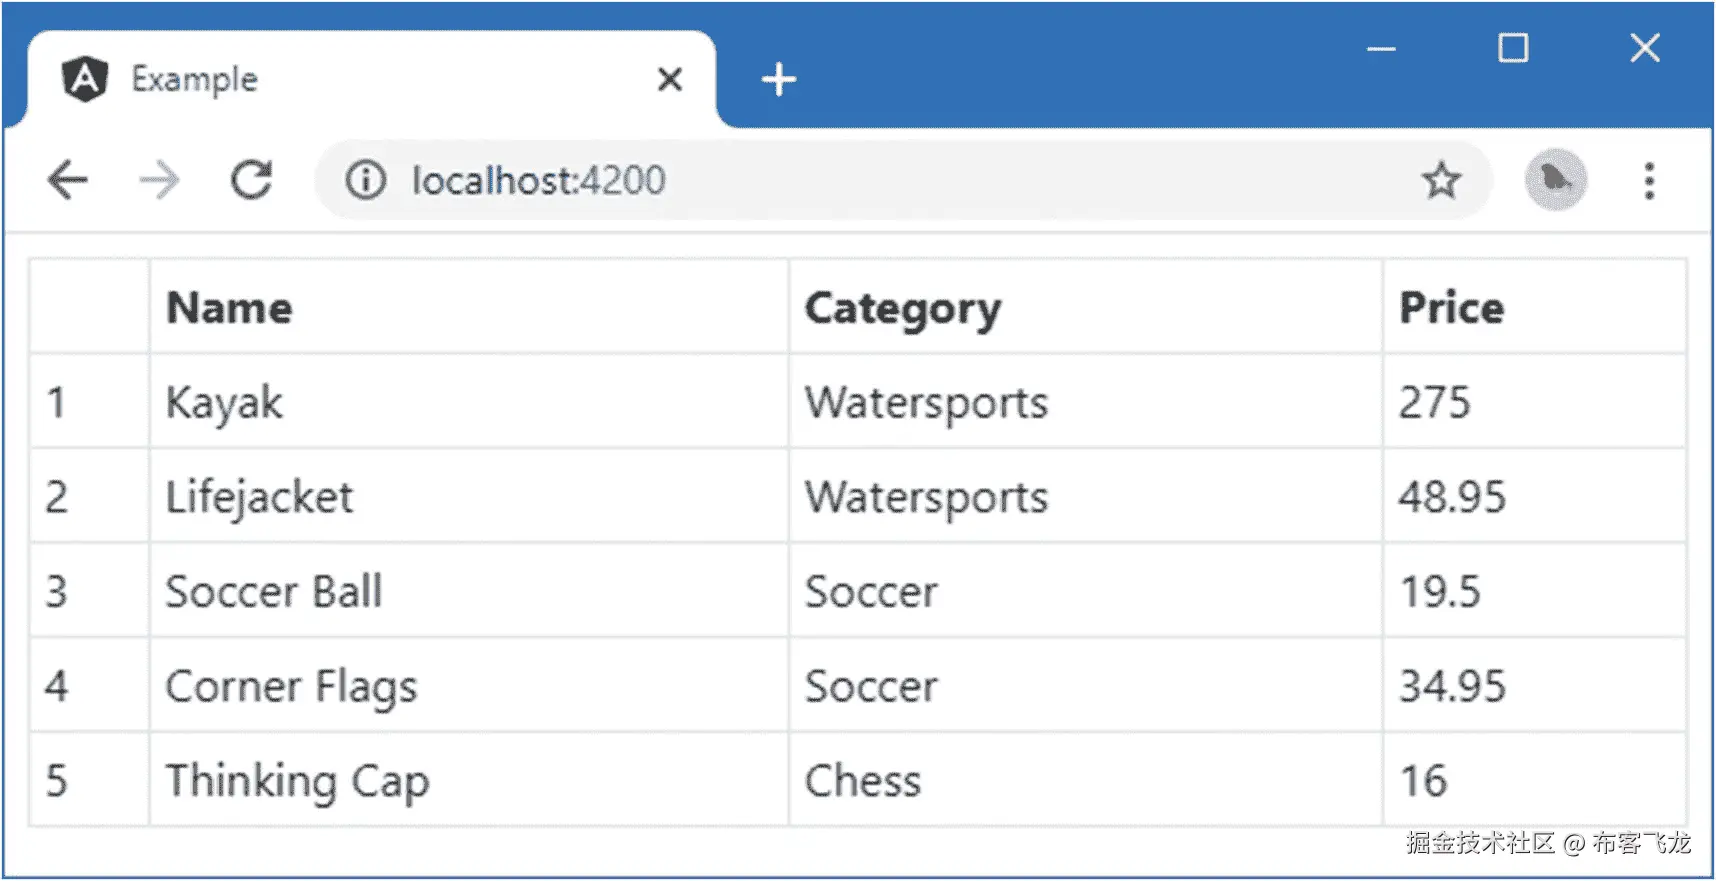Focus the localhost:4200 address bar
The width and height of the screenshot is (1716, 881).
[800, 181]
